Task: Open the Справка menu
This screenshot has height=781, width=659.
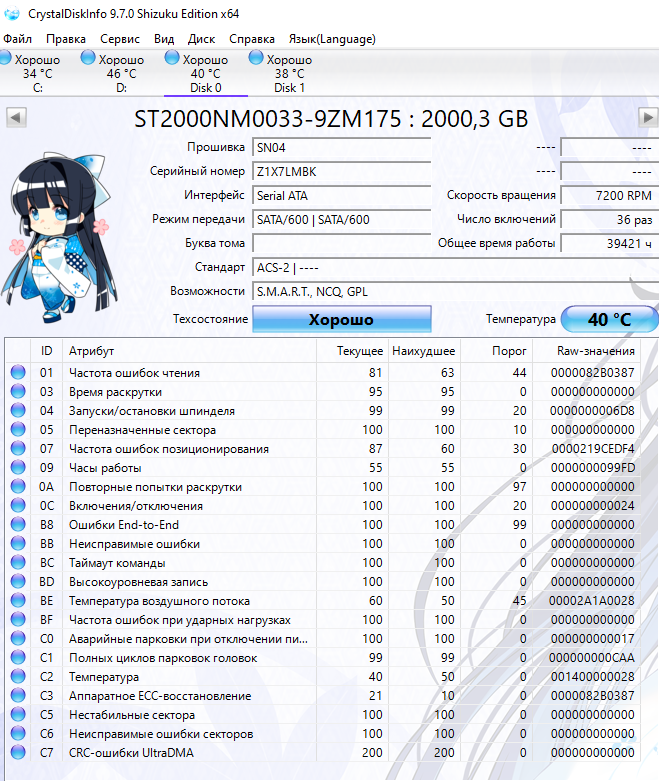Action: 252,39
